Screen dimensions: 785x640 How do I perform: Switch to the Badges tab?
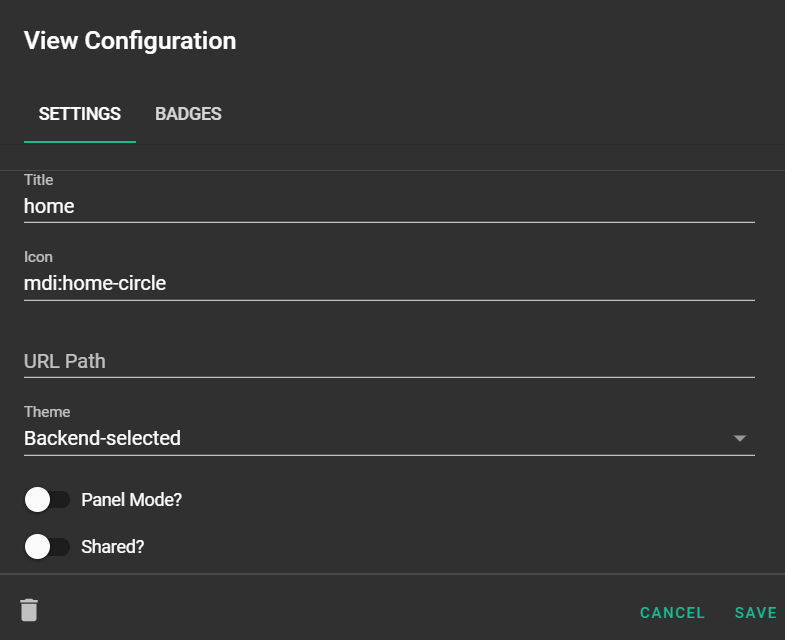(x=188, y=114)
